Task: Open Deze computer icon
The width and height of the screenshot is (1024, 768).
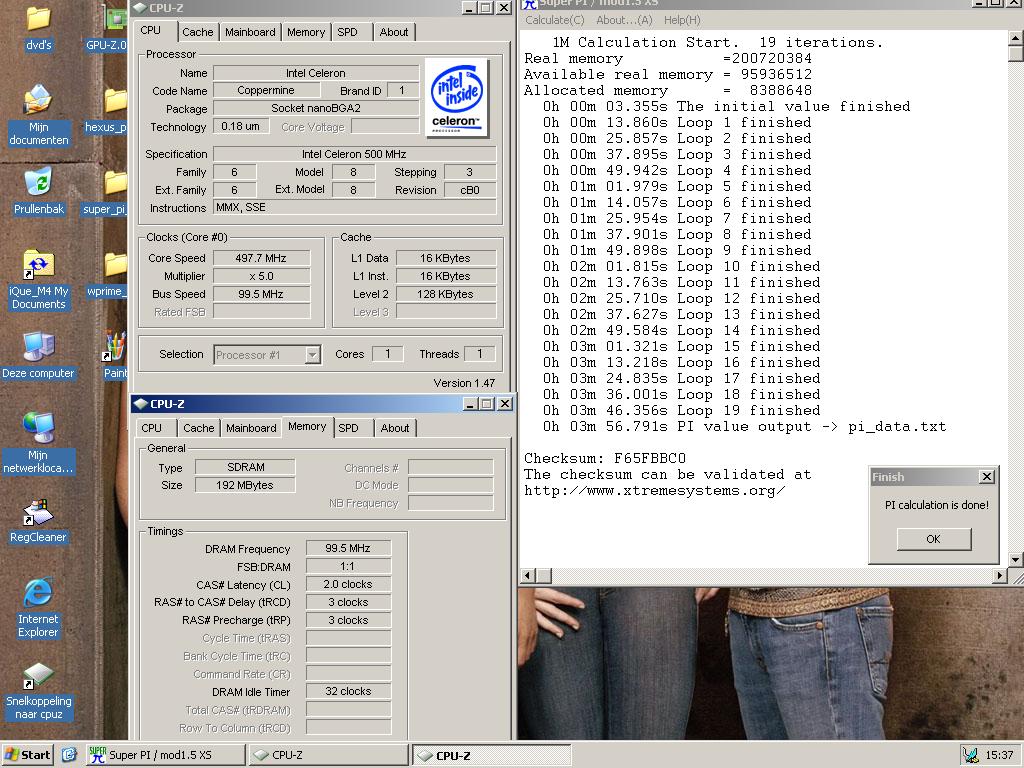Action: 38,347
